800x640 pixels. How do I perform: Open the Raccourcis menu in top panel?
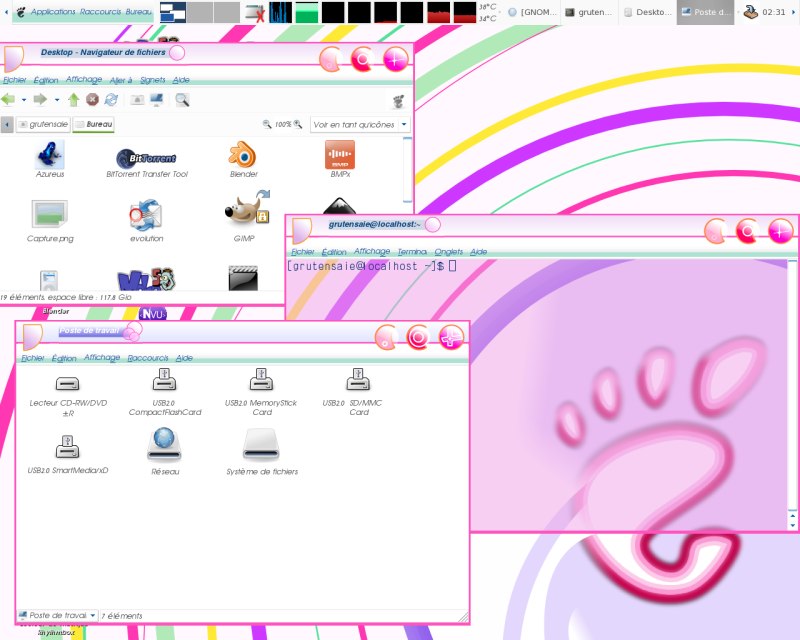[101, 12]
